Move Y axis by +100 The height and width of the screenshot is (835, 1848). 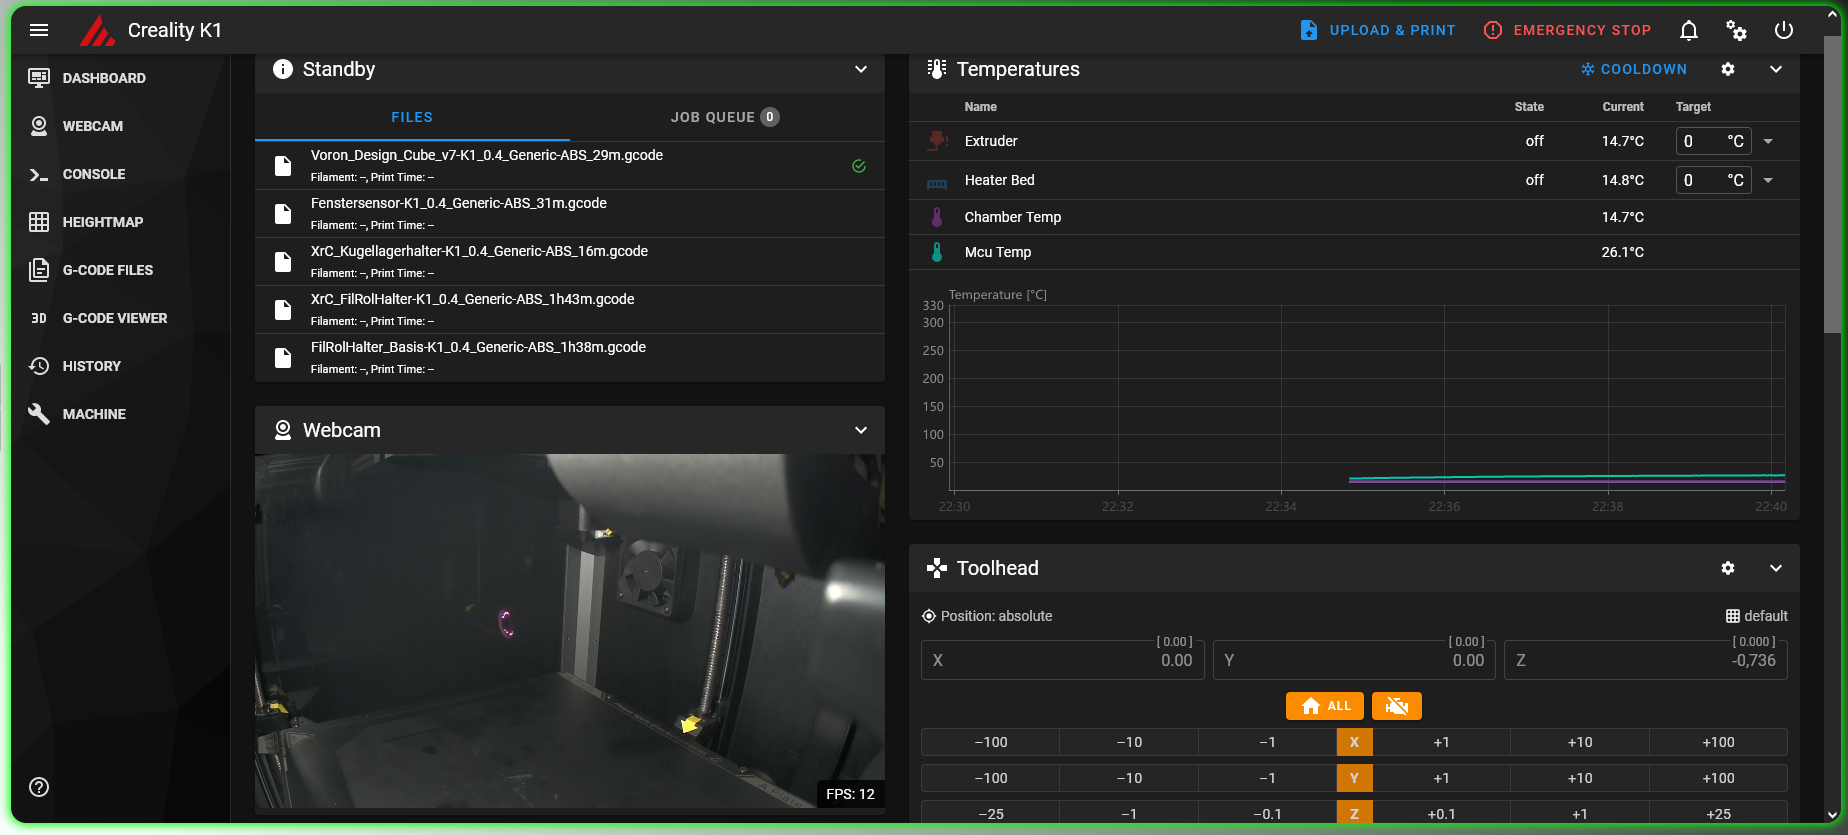(1718, 778)
